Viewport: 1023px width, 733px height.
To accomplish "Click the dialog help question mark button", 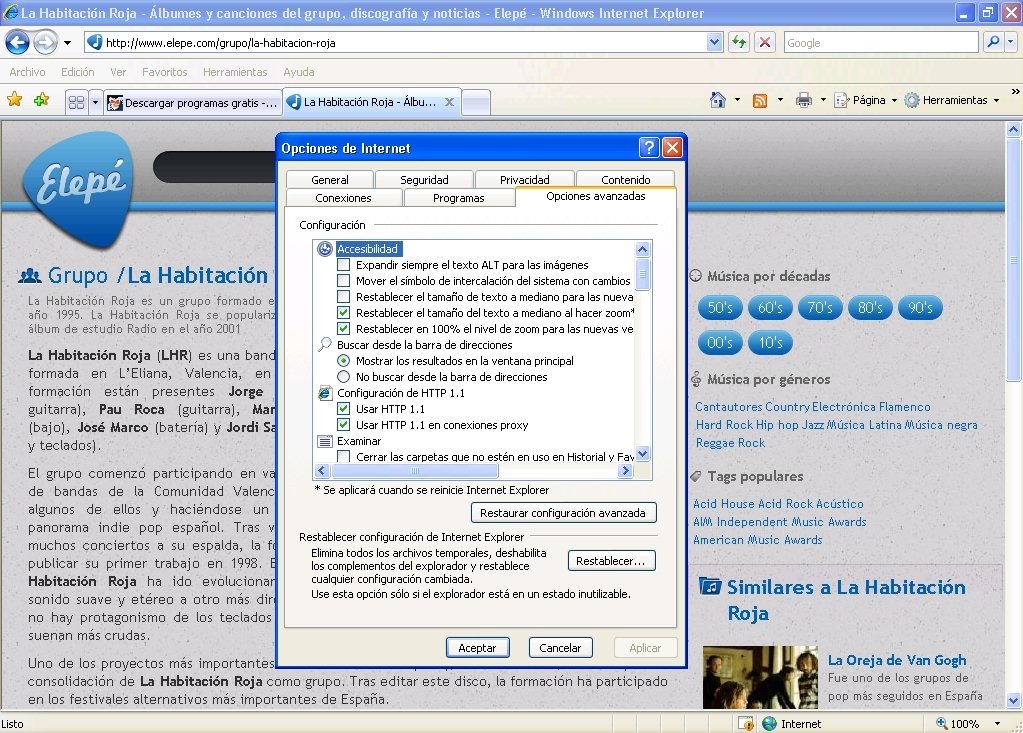I will click(649, 148).
